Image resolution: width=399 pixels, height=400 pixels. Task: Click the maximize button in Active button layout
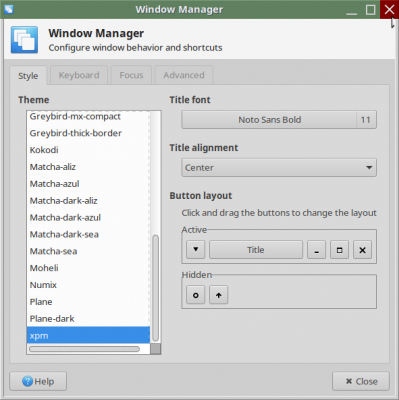(x=339, y=250)
